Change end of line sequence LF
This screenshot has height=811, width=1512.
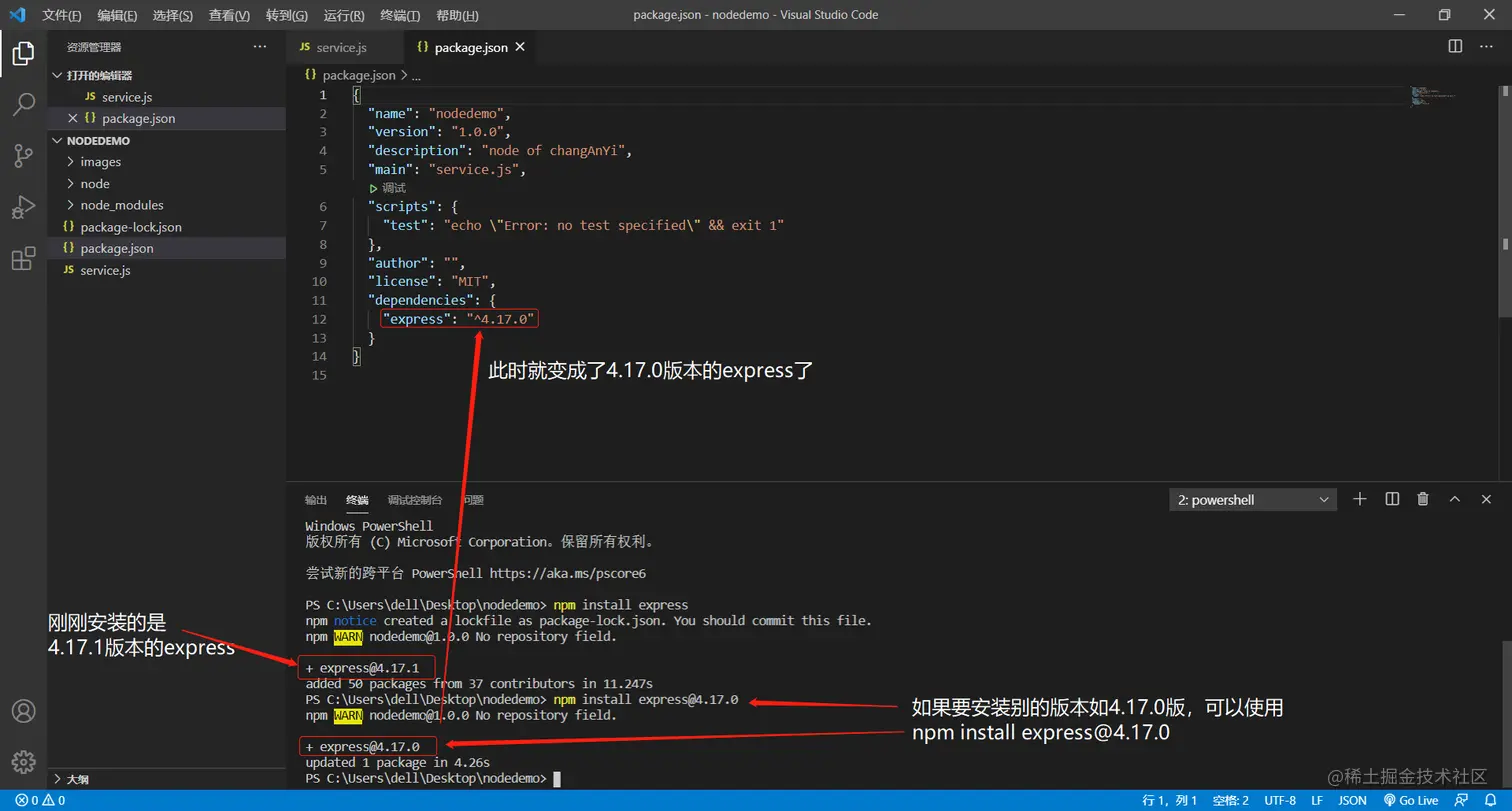click(x=1317, y=800)
